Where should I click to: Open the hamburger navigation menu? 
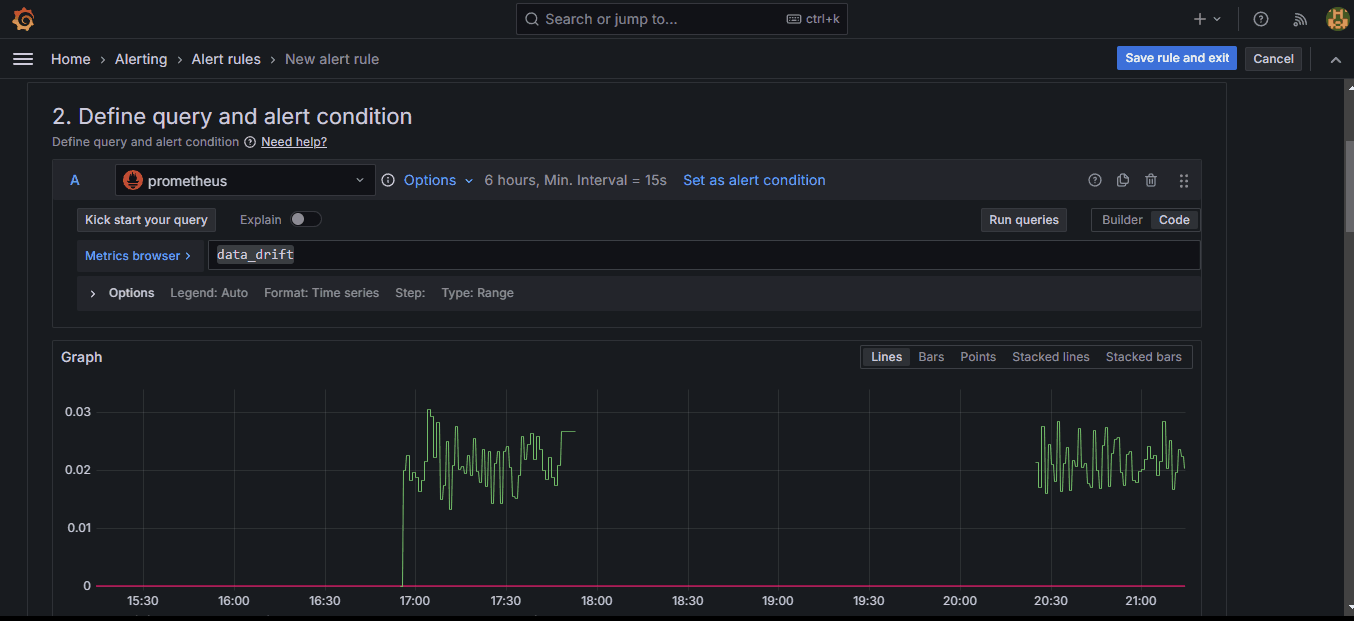pyautogui.click(x=23, y=59)
